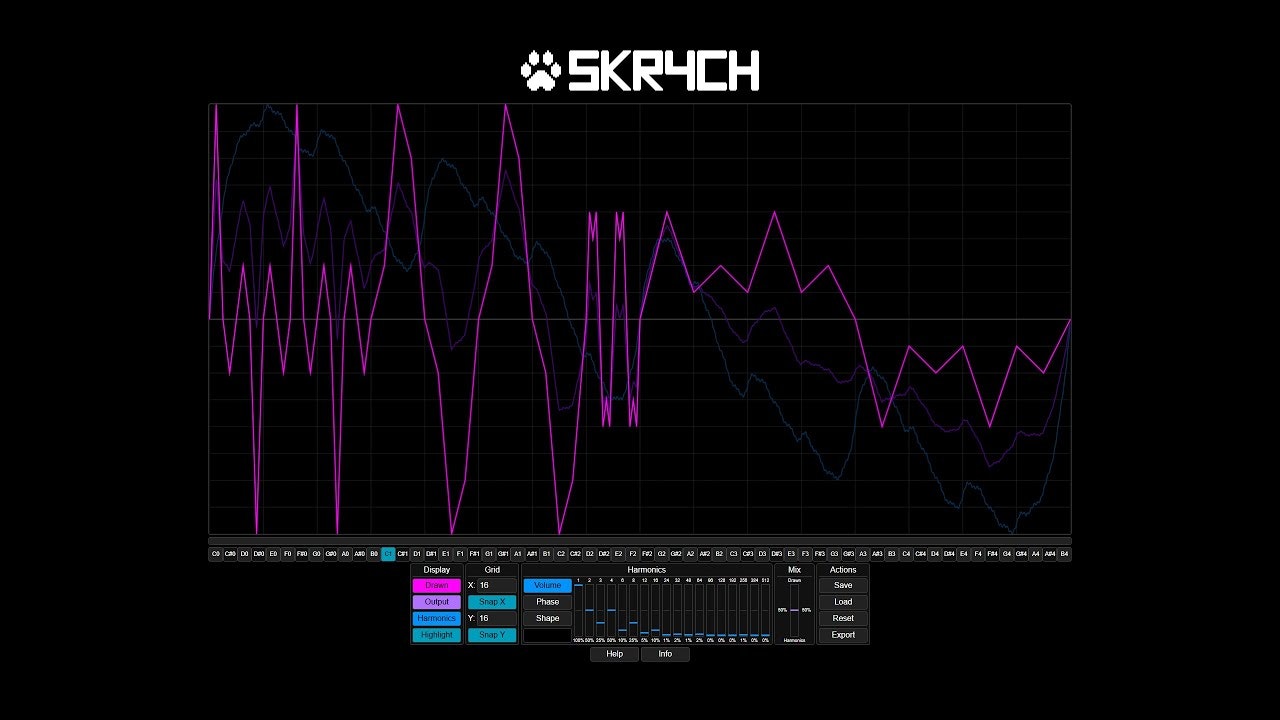Screen dimensions: 1280x720
Task: Toggle the Output waveform display
Action: coord(436,601)
